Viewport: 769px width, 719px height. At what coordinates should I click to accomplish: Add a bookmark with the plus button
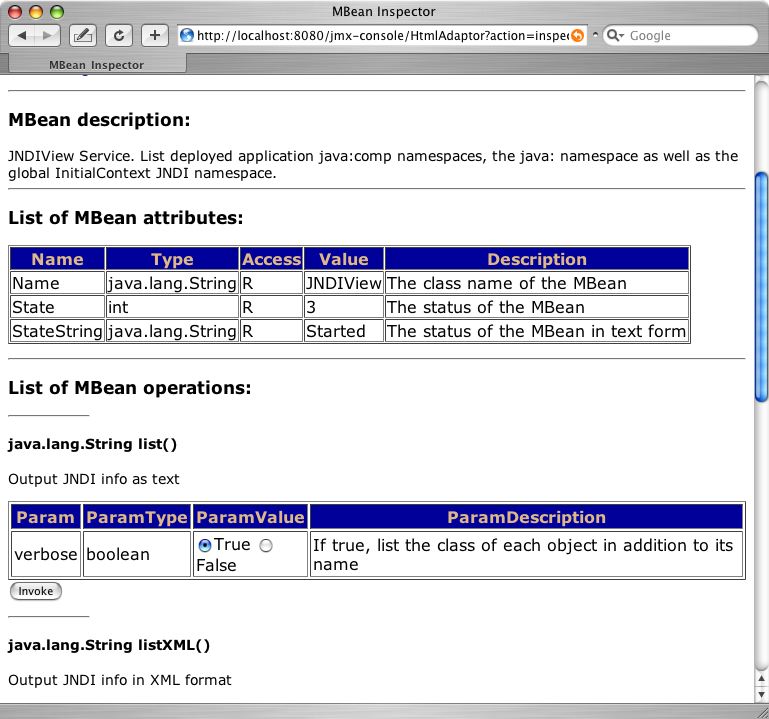click(x=154, y=35)
